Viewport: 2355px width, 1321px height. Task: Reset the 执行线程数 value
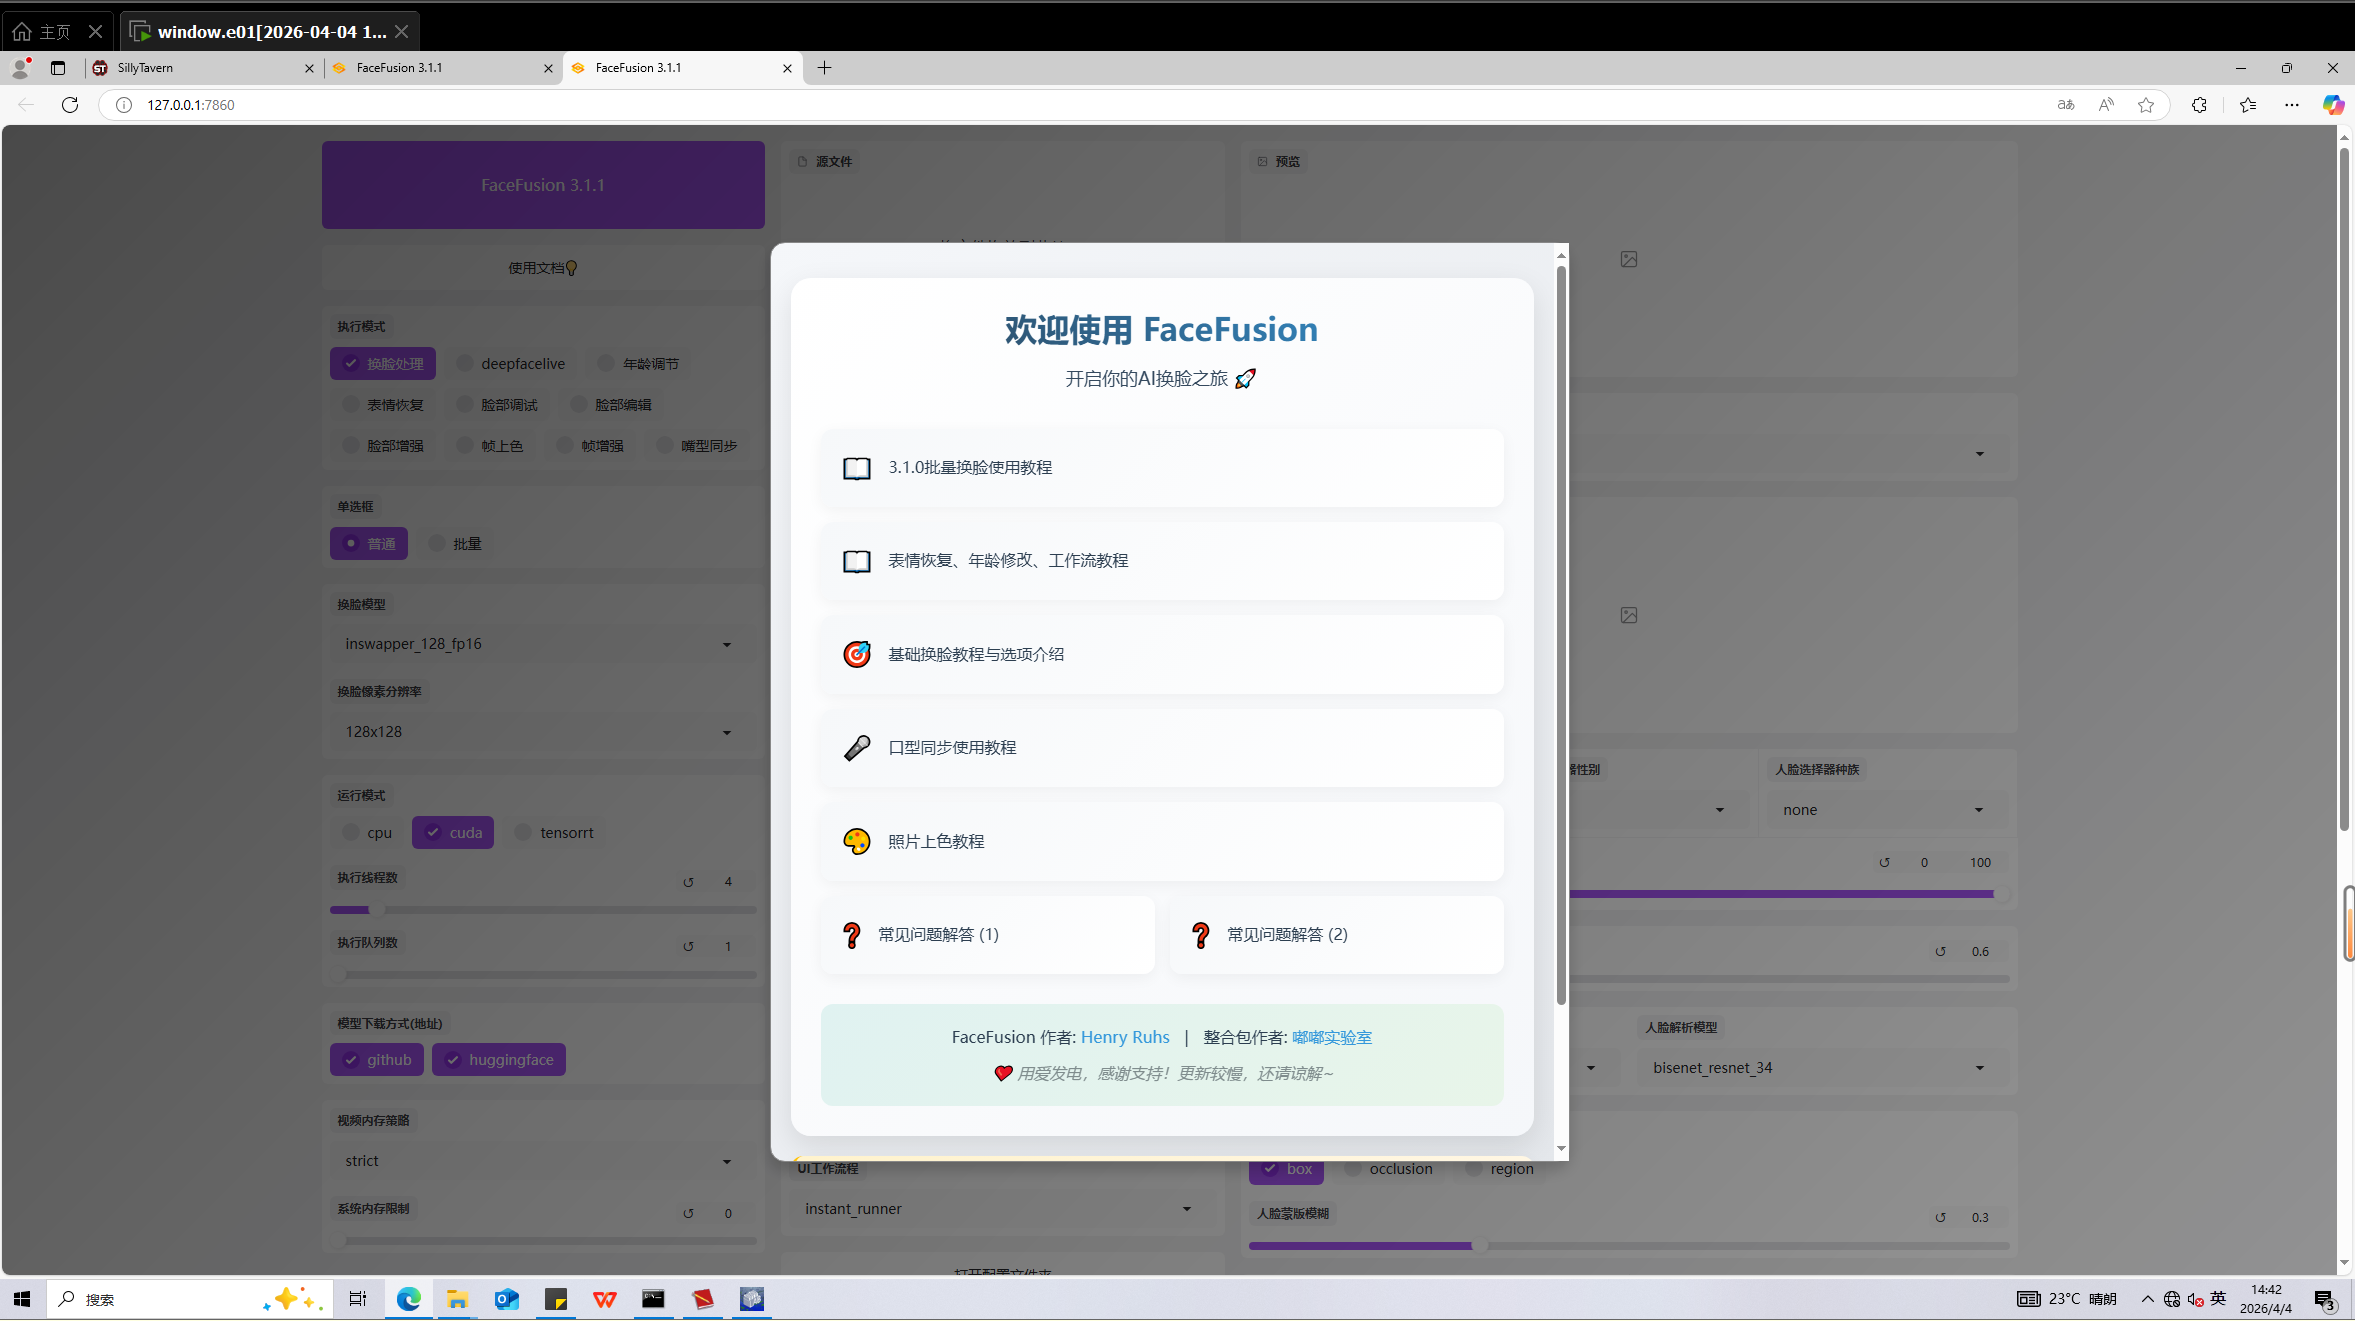(688, 882)
